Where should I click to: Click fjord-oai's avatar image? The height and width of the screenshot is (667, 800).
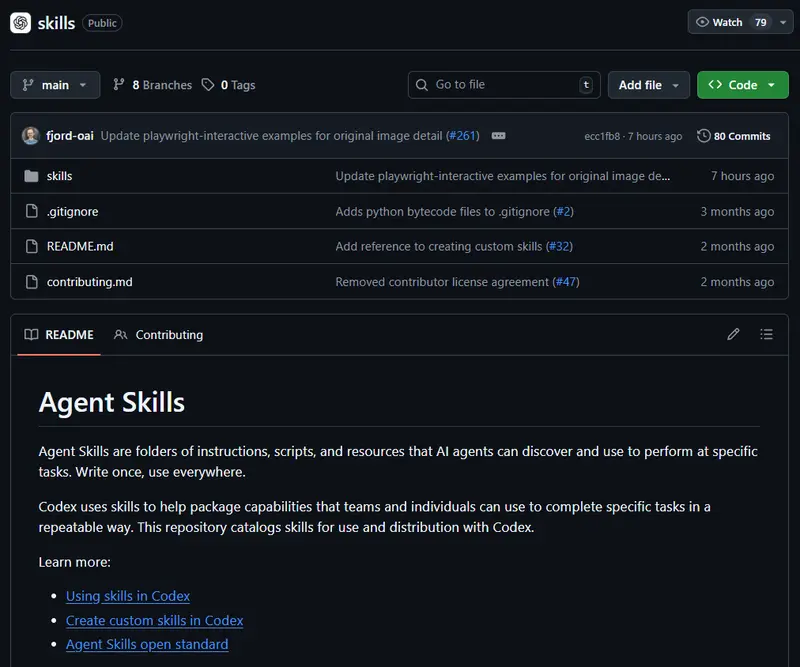[x=29, y=135]
